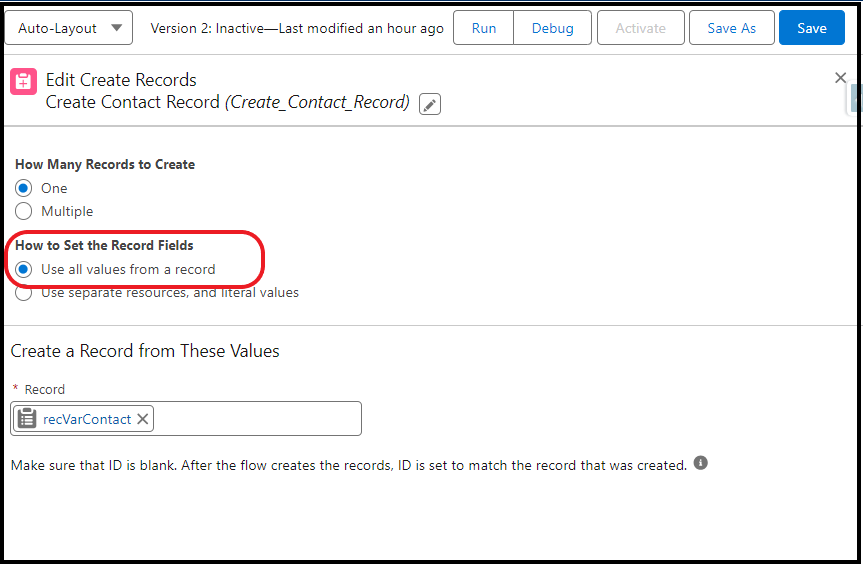Viewport: 863px width, 565px height.
Task: Choose Use separate resources and literal values
Action: coord(23,293)
